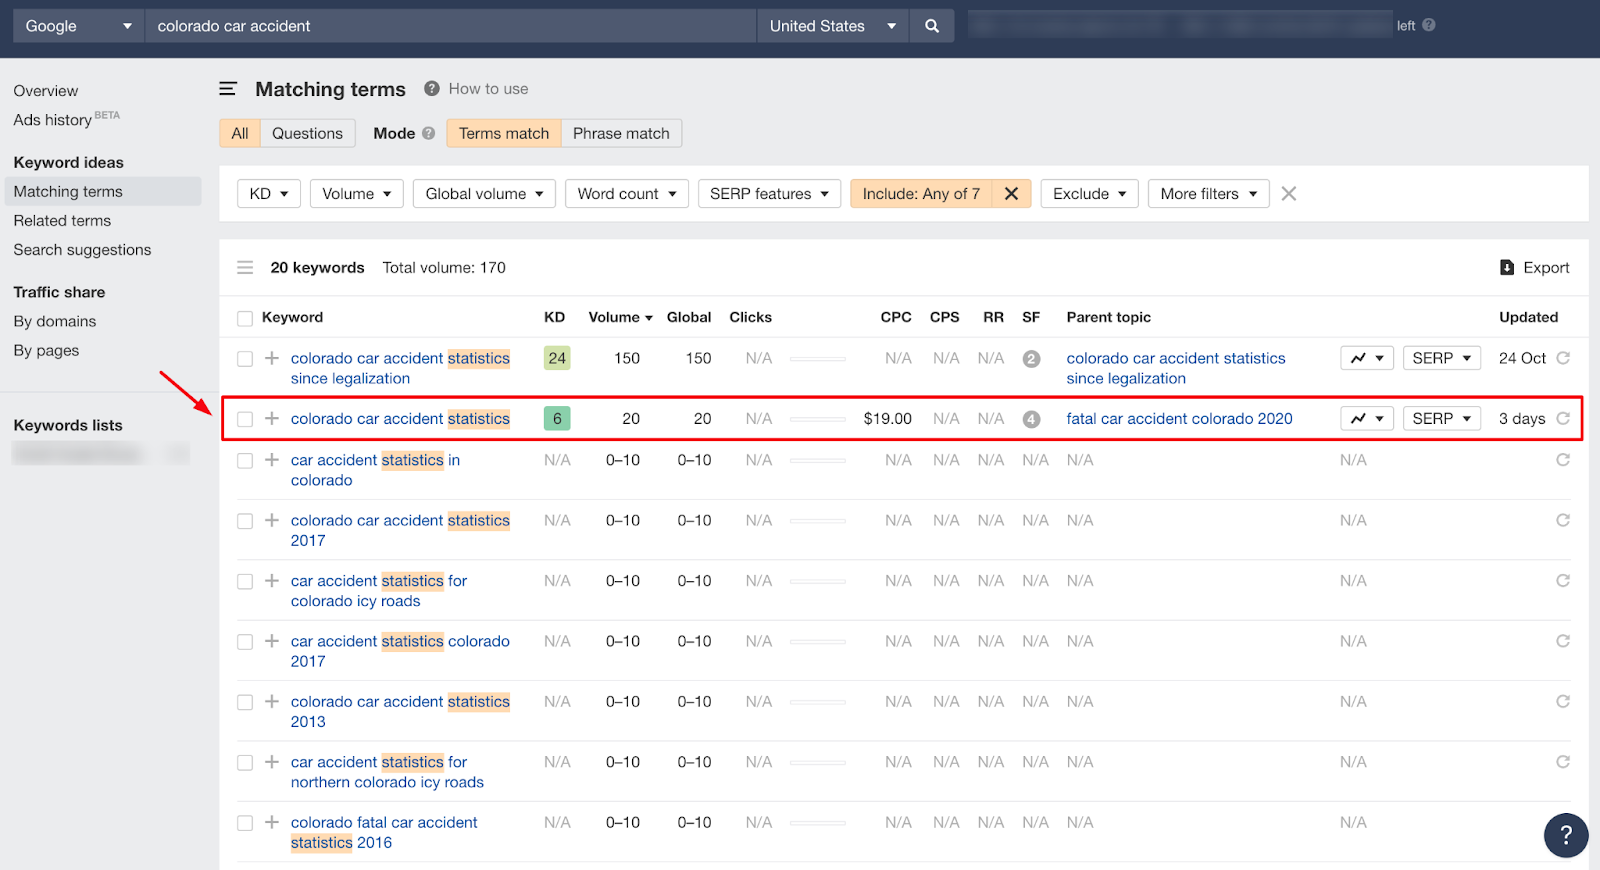Open the help chat question button
This screenshot has height=870, width=1600.
[1566, 835]
